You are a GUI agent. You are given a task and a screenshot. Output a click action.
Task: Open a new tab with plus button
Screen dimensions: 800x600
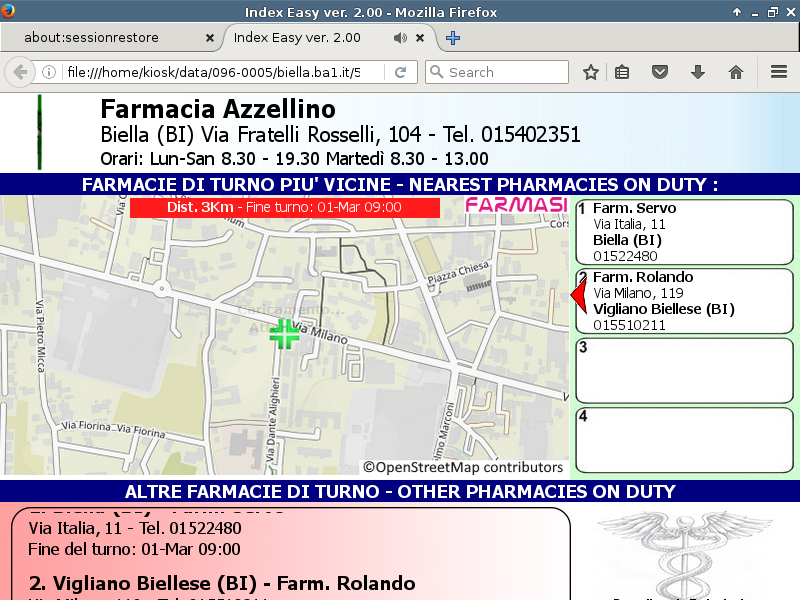click(x=453, y=38)
